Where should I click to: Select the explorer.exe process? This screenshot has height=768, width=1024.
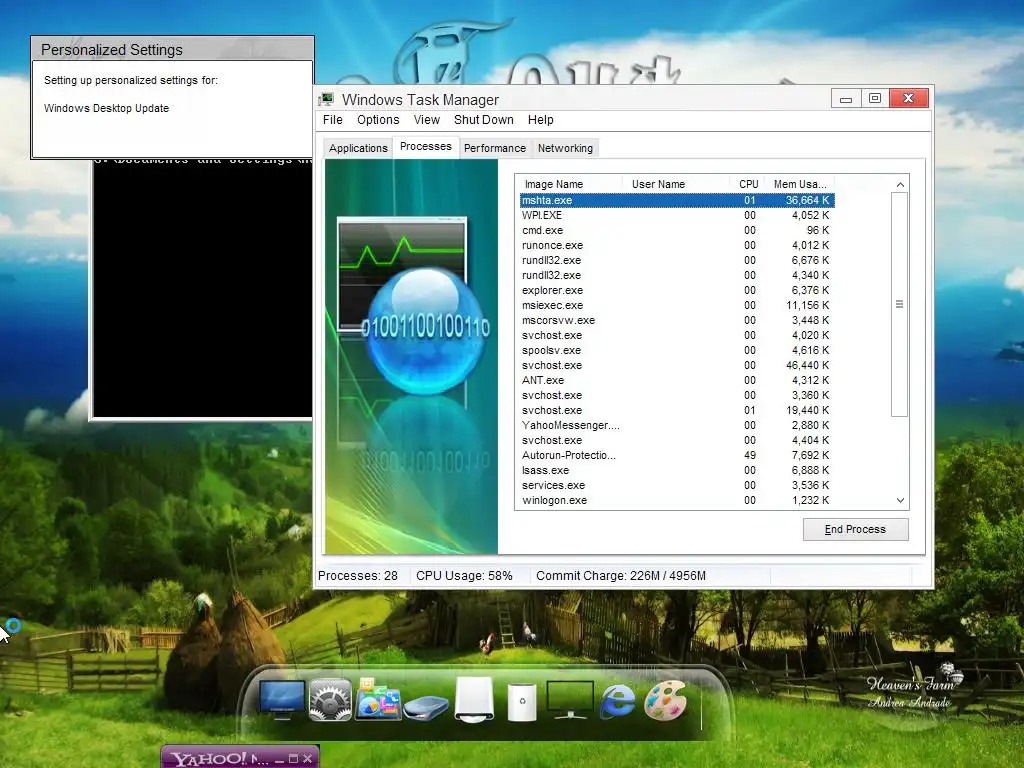point(677,291)
